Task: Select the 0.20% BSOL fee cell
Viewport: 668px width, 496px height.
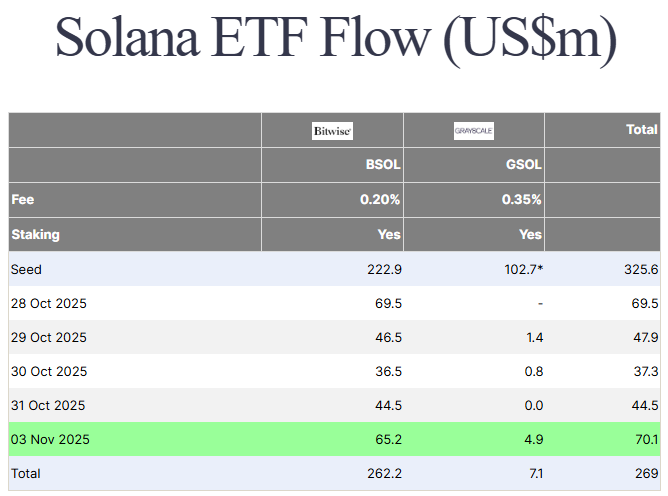Action: tap(381, 200)
